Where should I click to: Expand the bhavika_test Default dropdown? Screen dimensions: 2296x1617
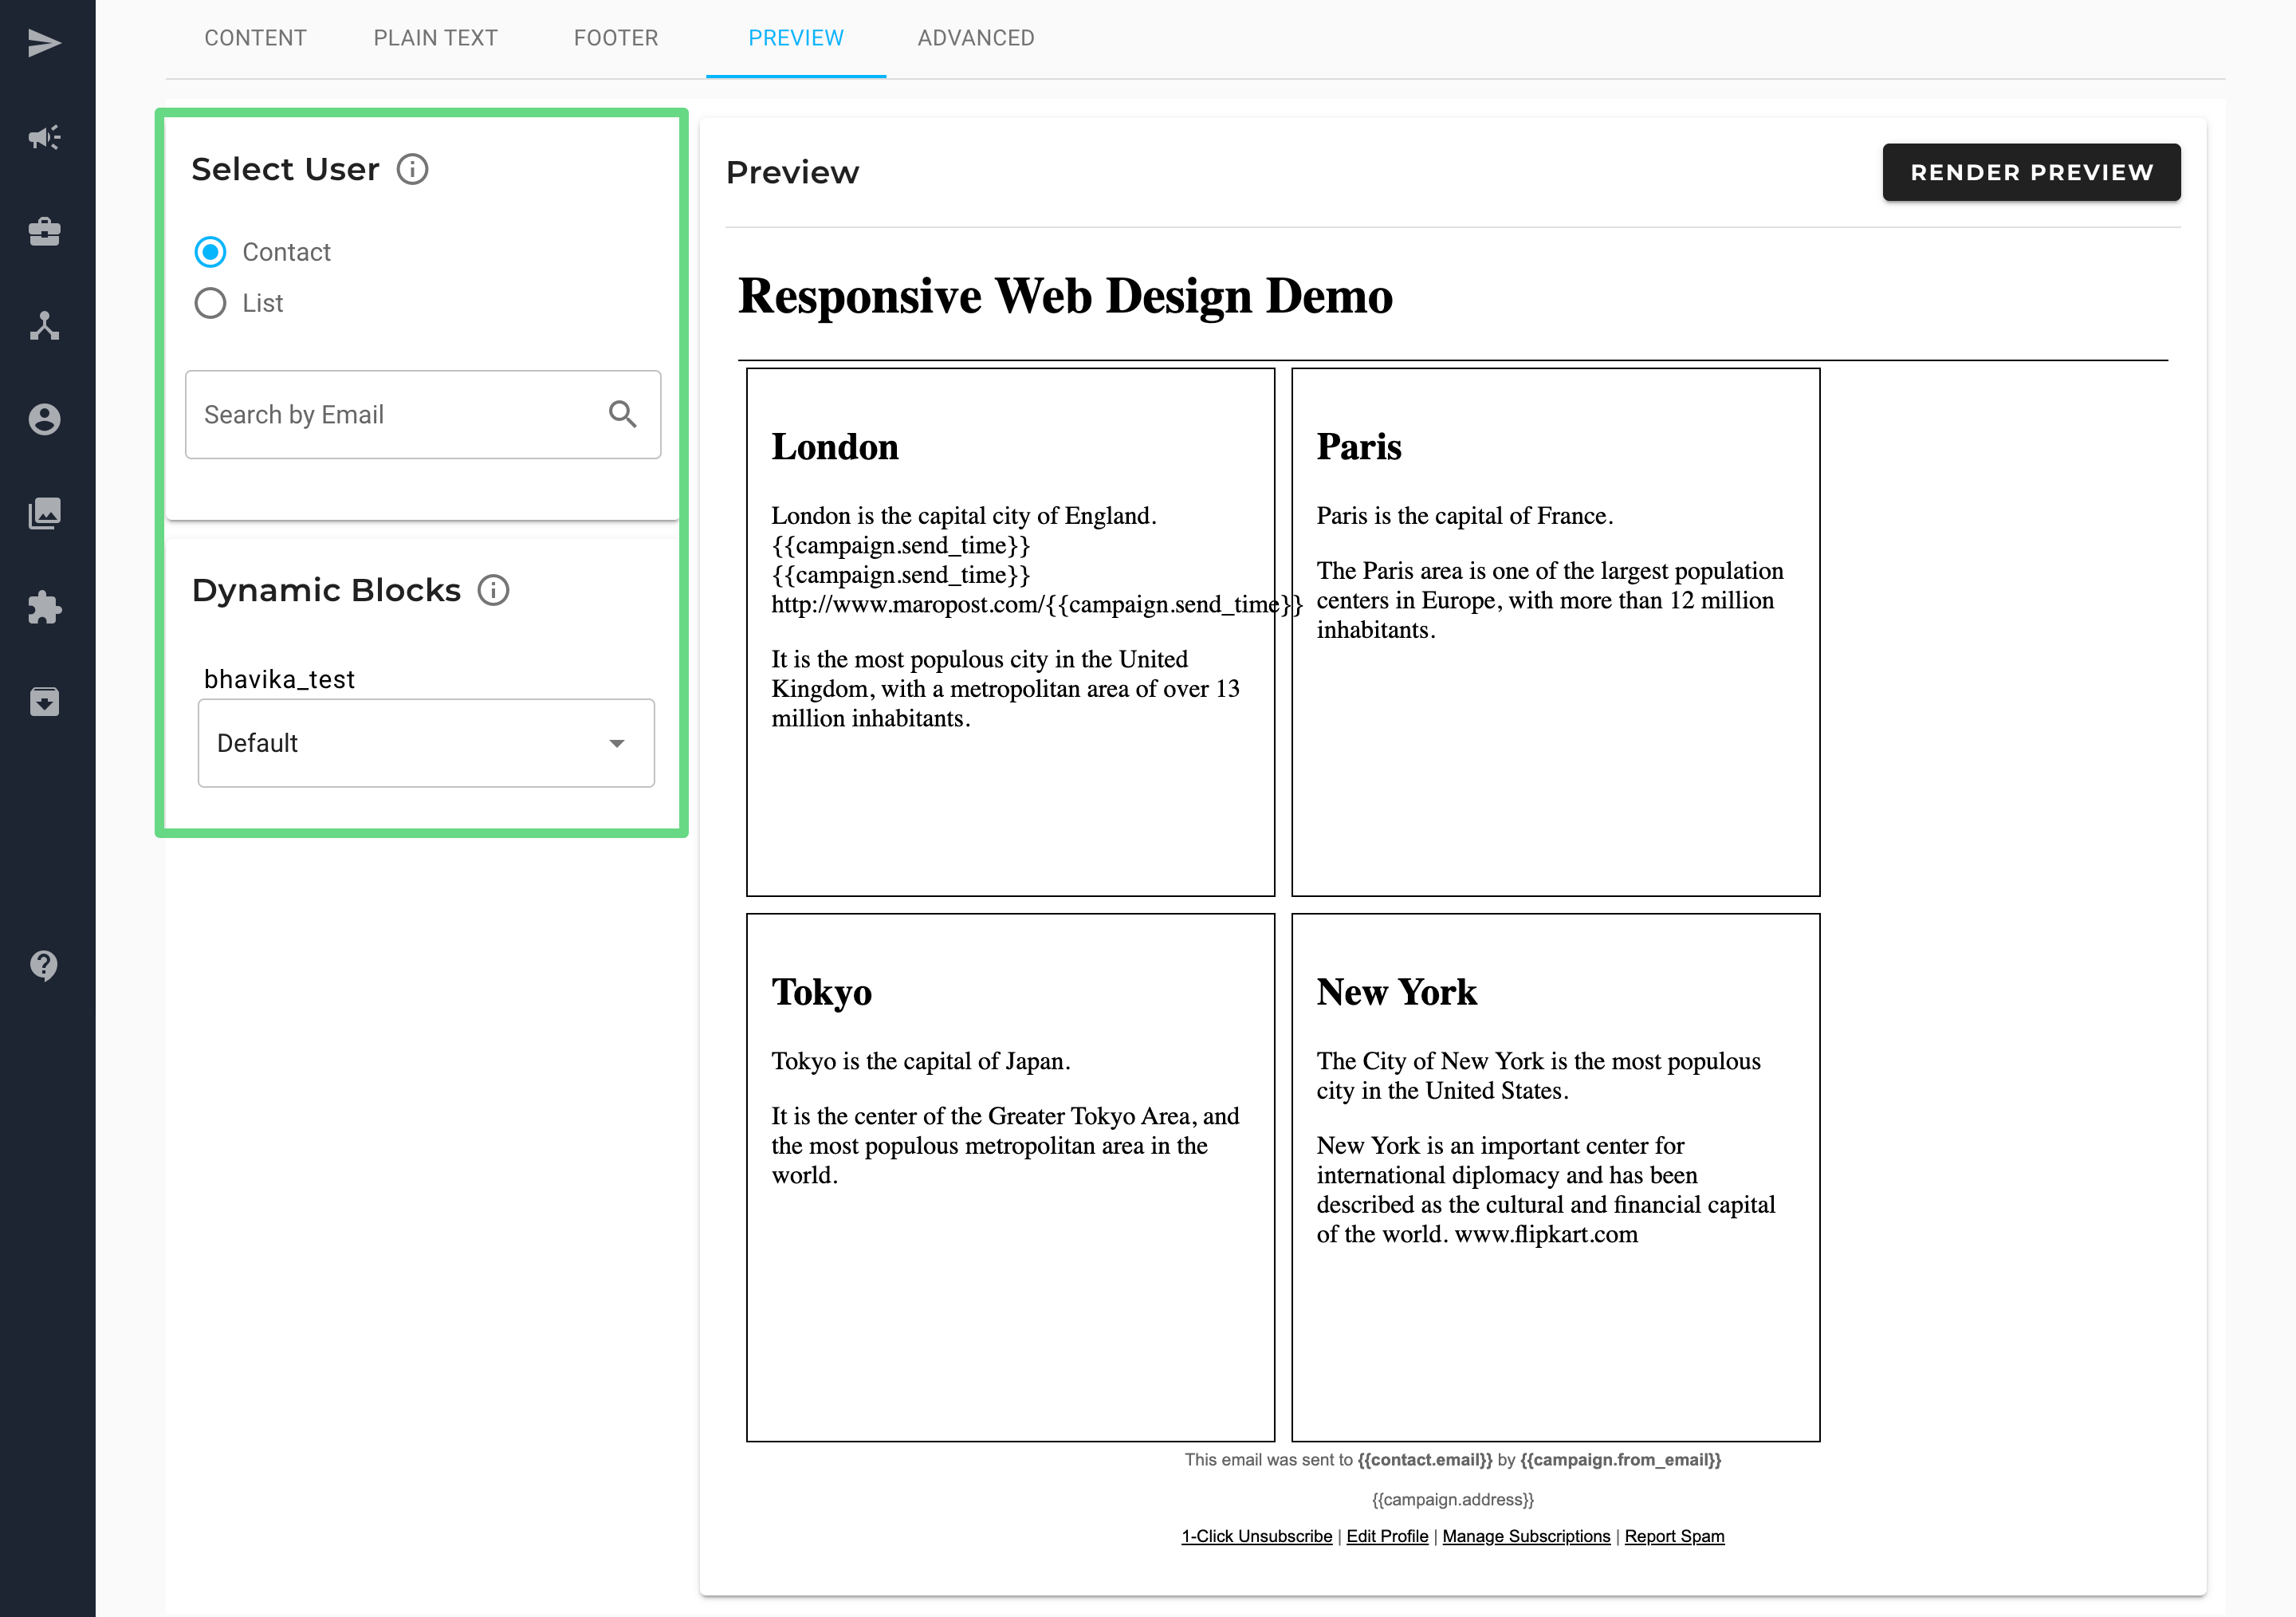click(426, 743)
